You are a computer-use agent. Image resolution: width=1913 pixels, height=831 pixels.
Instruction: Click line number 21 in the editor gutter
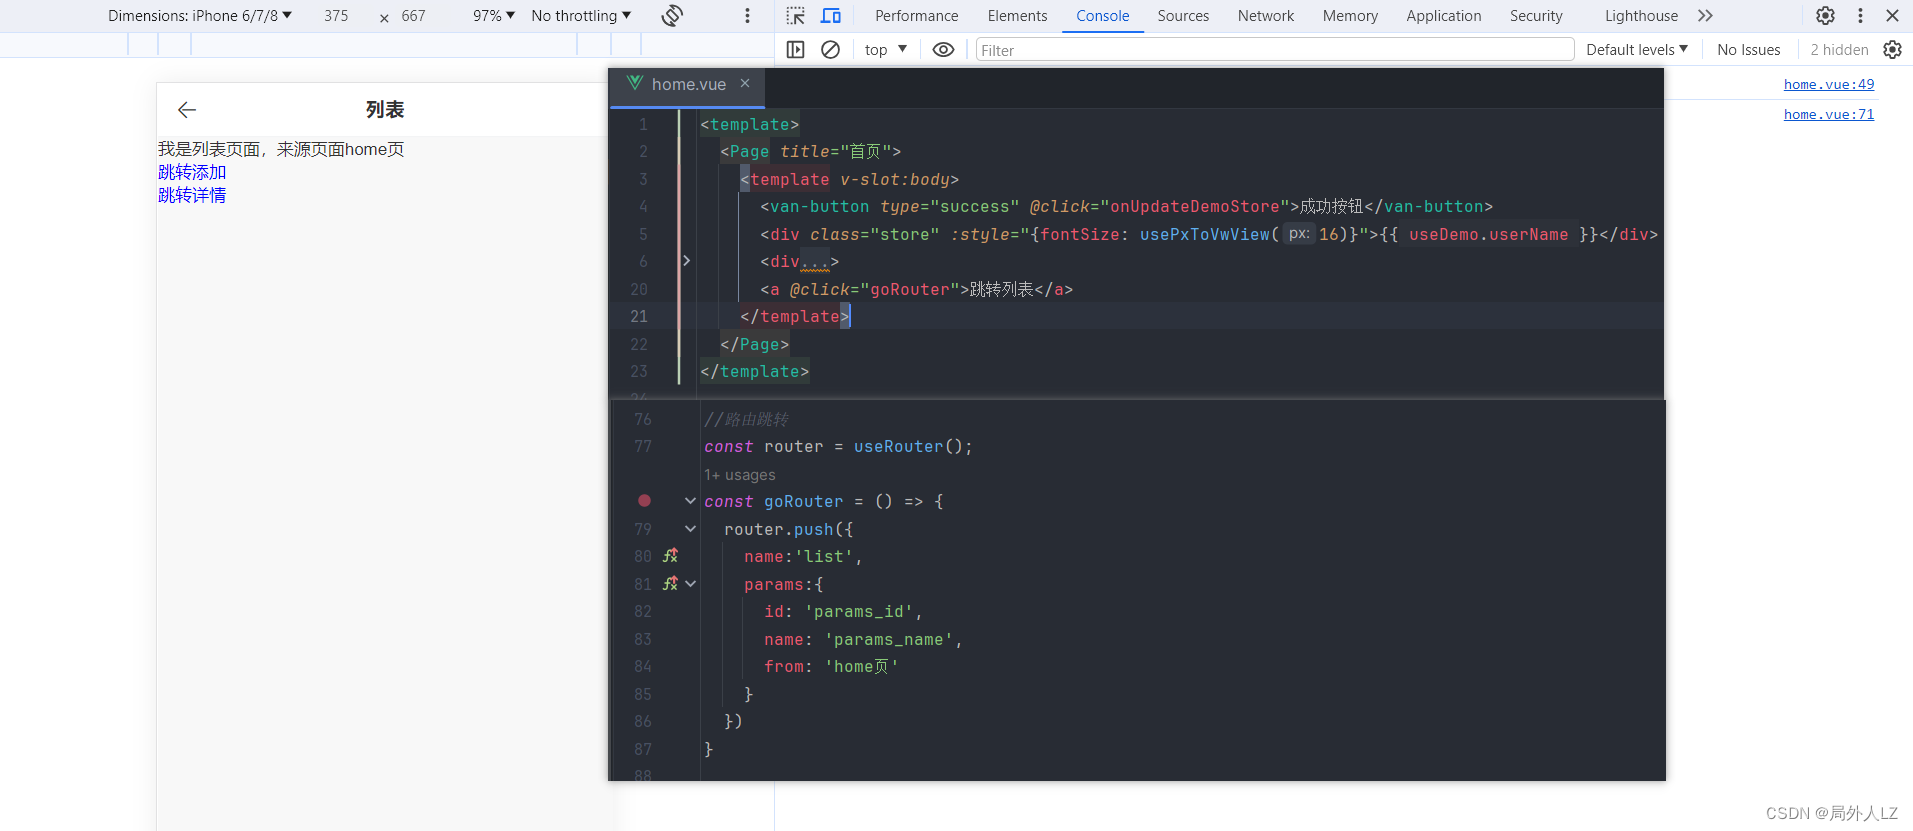(x=639, y=316)
